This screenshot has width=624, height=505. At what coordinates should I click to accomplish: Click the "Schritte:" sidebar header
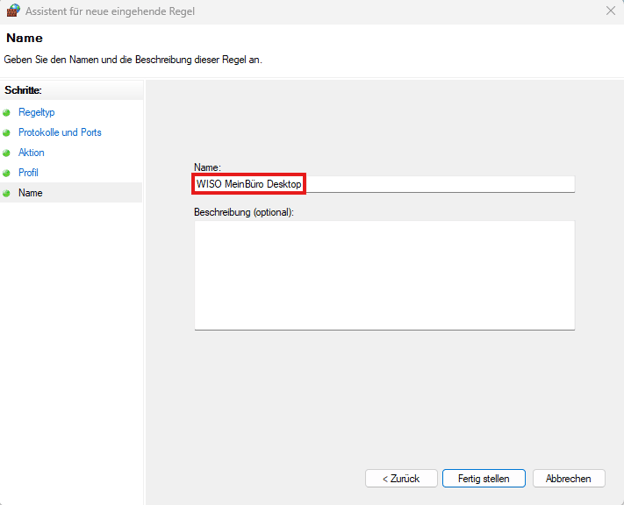pyautogui.click(x=23, y=90)
